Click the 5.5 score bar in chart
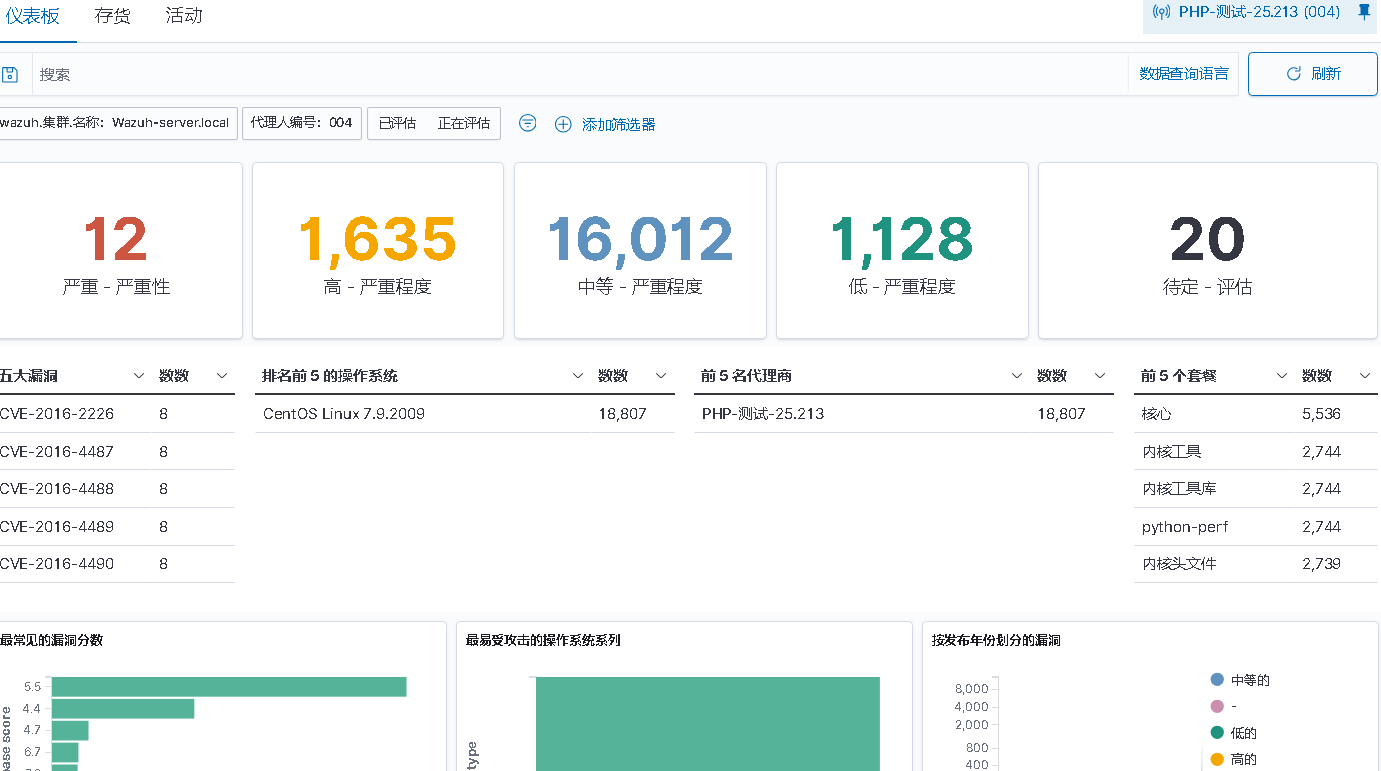The width and height of the screenshot is (1381, 771). point(229,687)
